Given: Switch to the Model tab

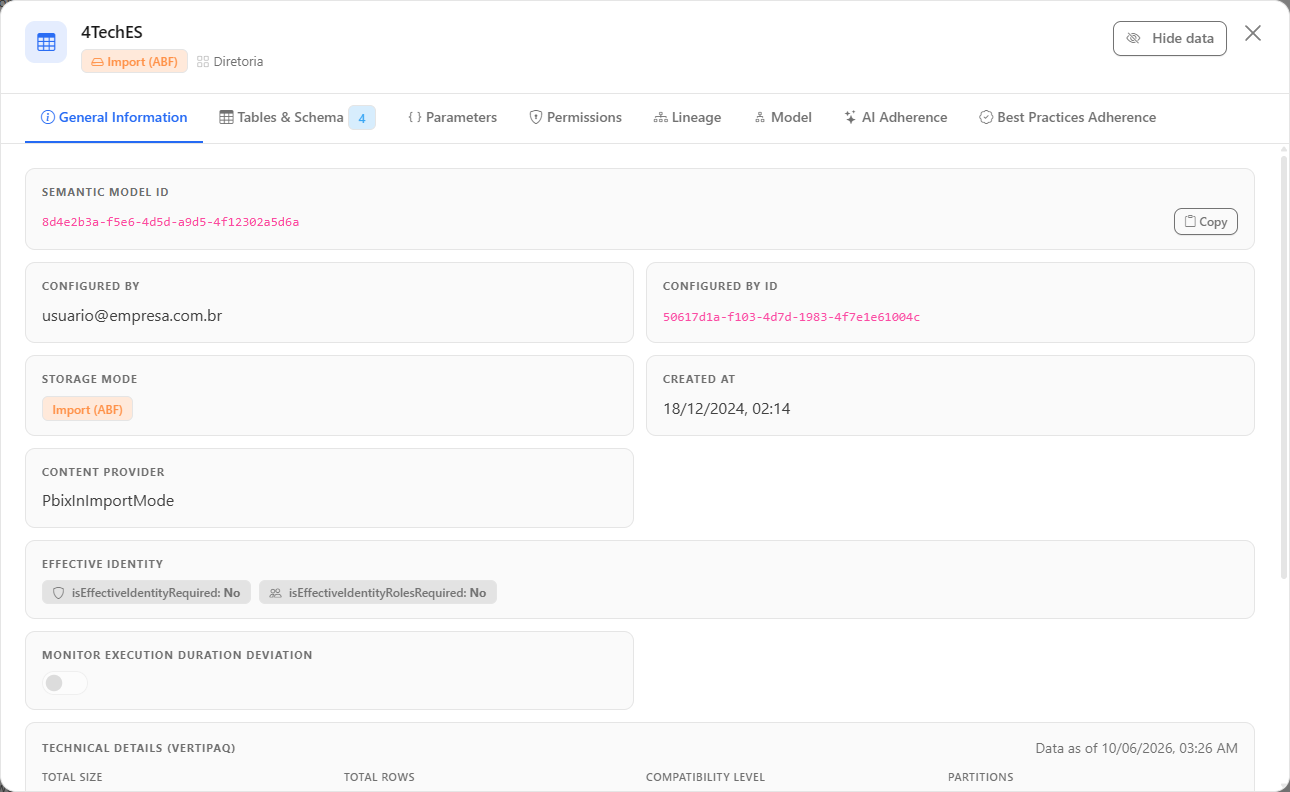Looking at the screenshot, I should [x=782, y=117].
